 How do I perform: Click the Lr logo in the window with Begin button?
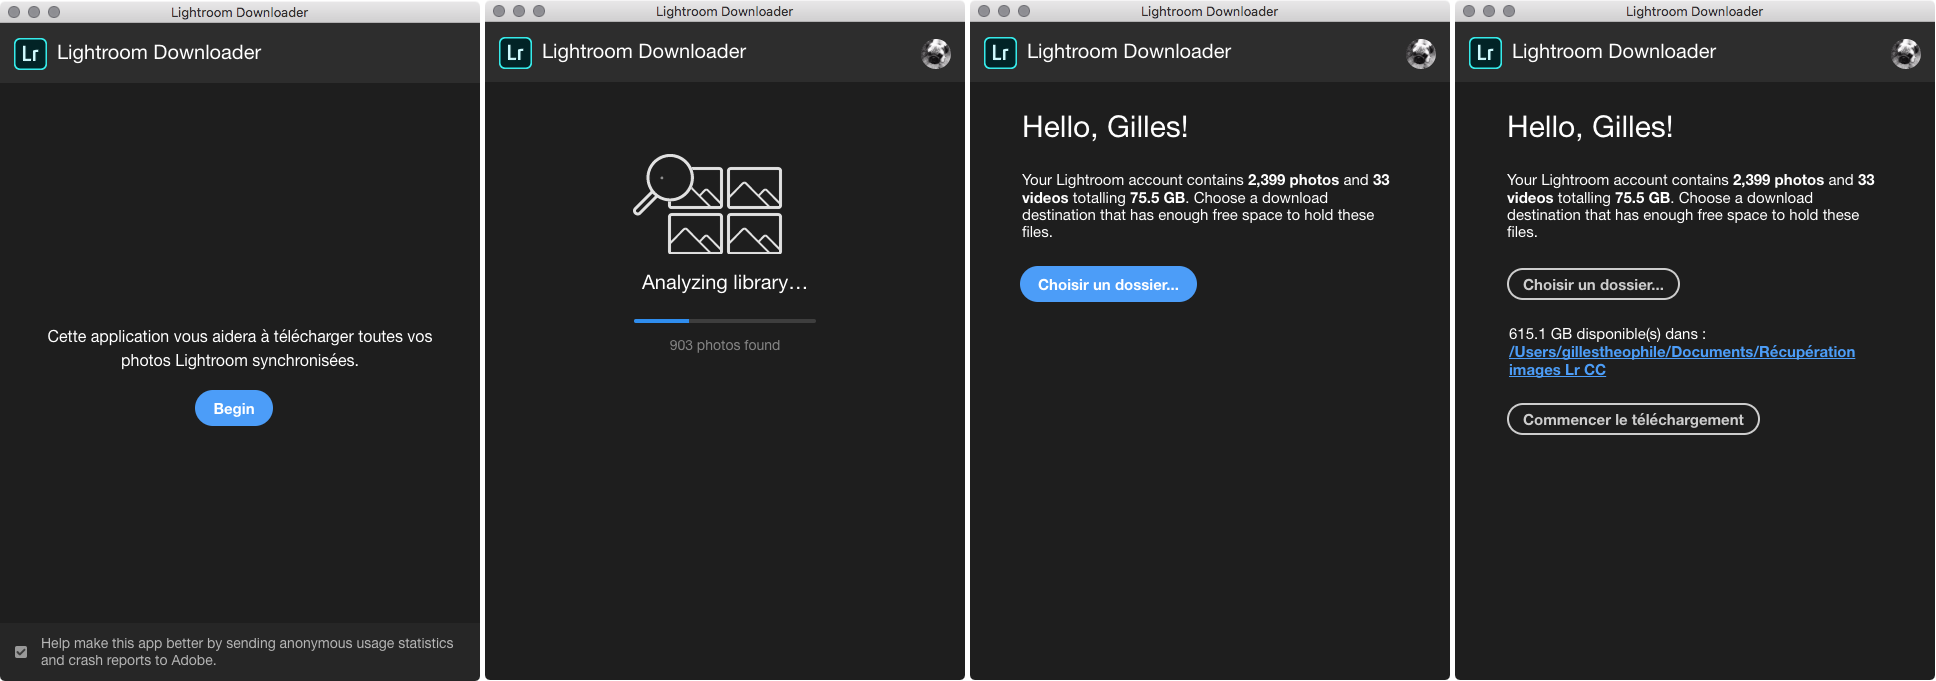(30, 53)
